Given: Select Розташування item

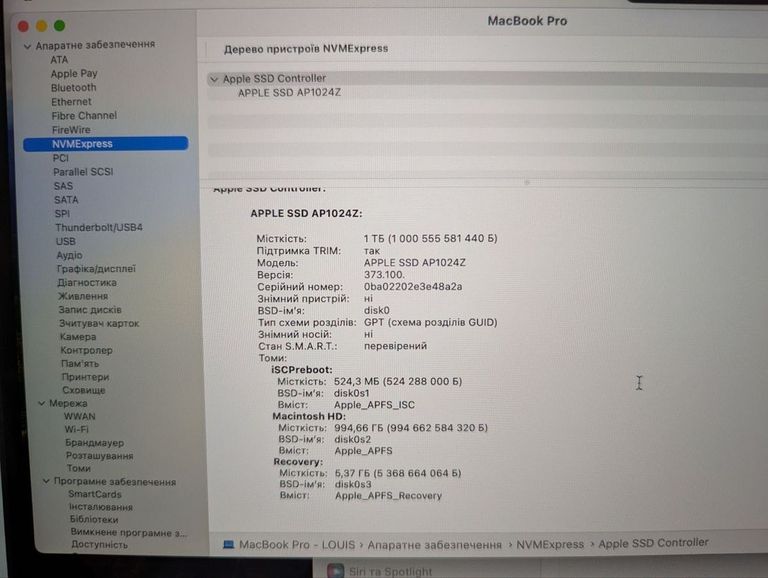Looking at the screenshot, I should 99,456.
